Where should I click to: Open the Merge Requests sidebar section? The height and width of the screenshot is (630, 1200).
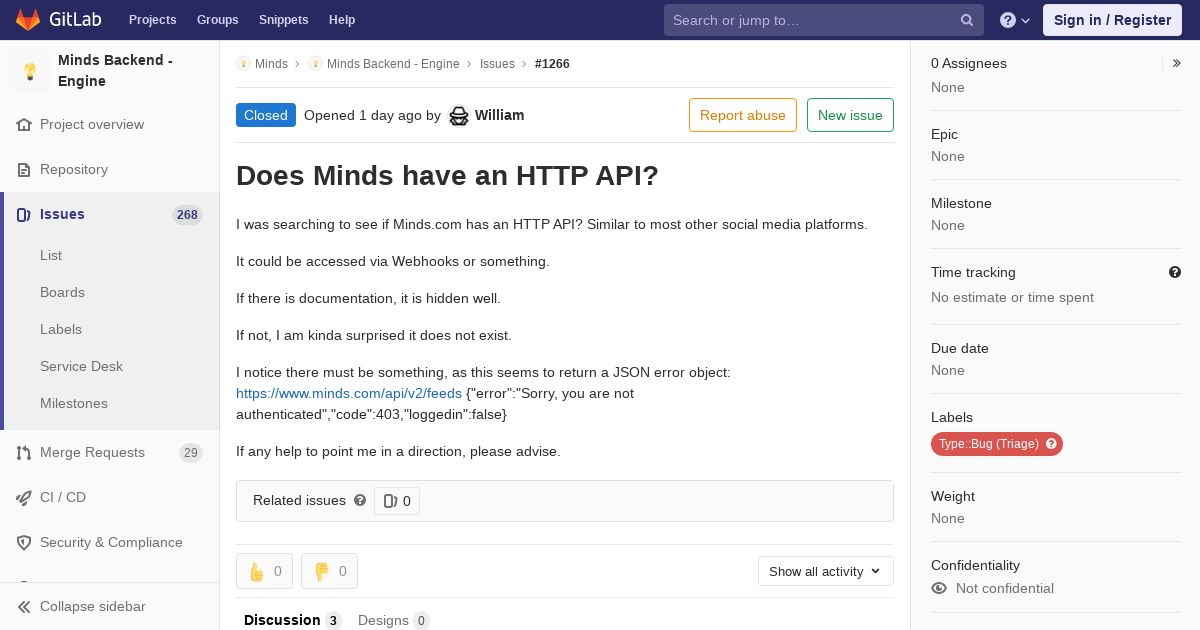(x=92, y=452)
